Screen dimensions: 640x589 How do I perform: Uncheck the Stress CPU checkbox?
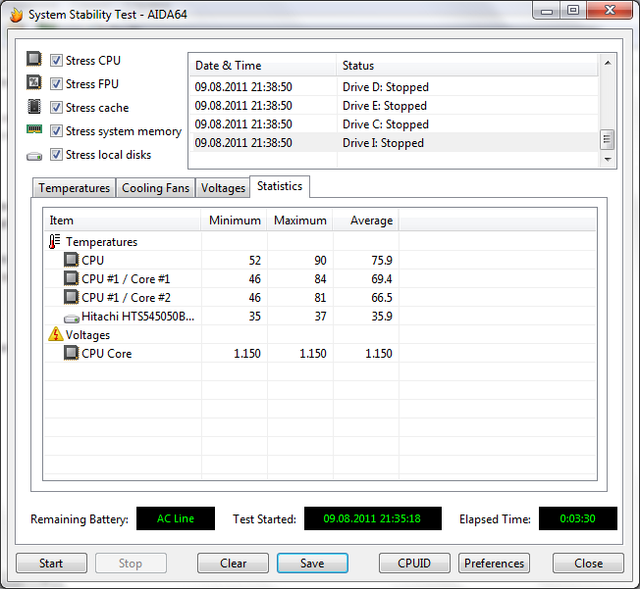[57, 60]
